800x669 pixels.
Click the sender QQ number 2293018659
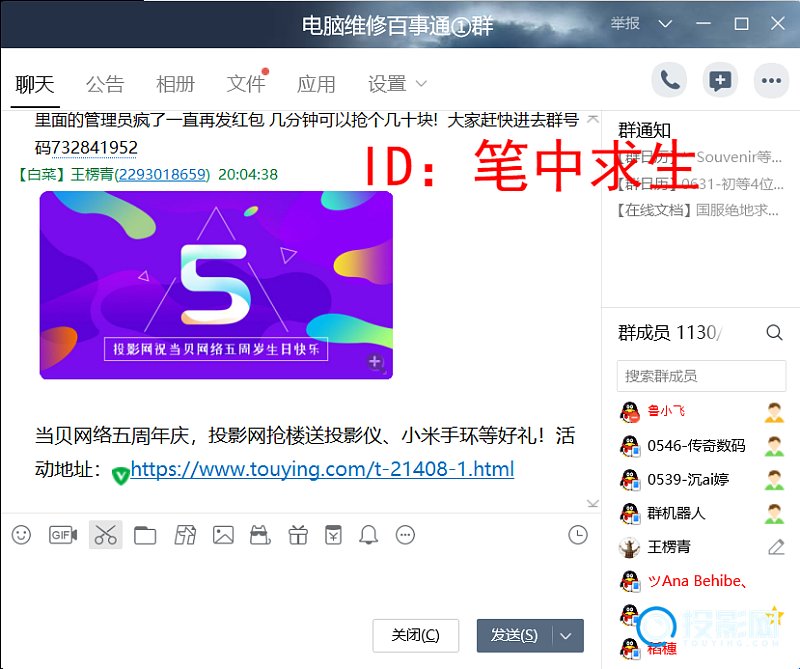click(163, 175)
